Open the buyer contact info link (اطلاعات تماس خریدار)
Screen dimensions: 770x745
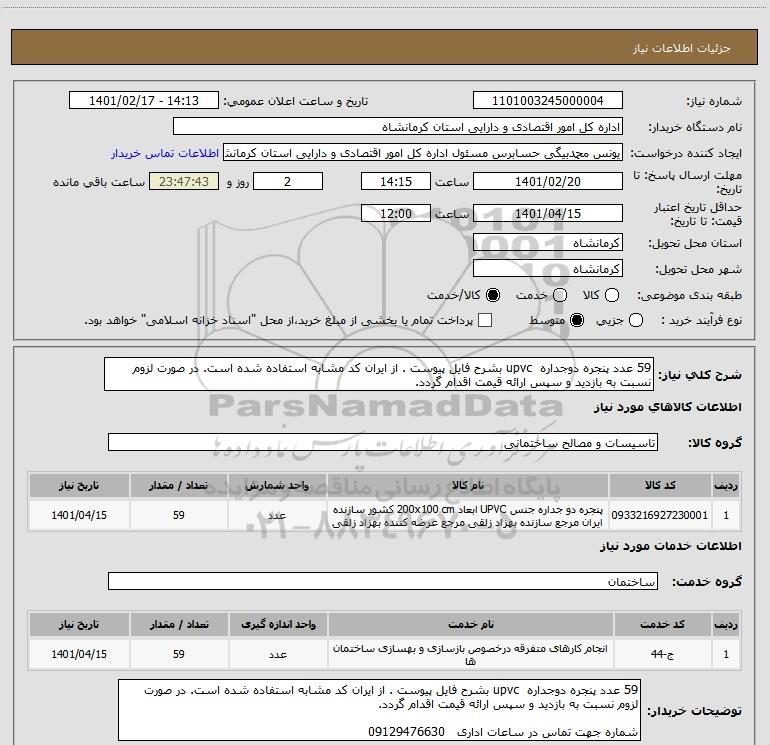tap(165, 153)
